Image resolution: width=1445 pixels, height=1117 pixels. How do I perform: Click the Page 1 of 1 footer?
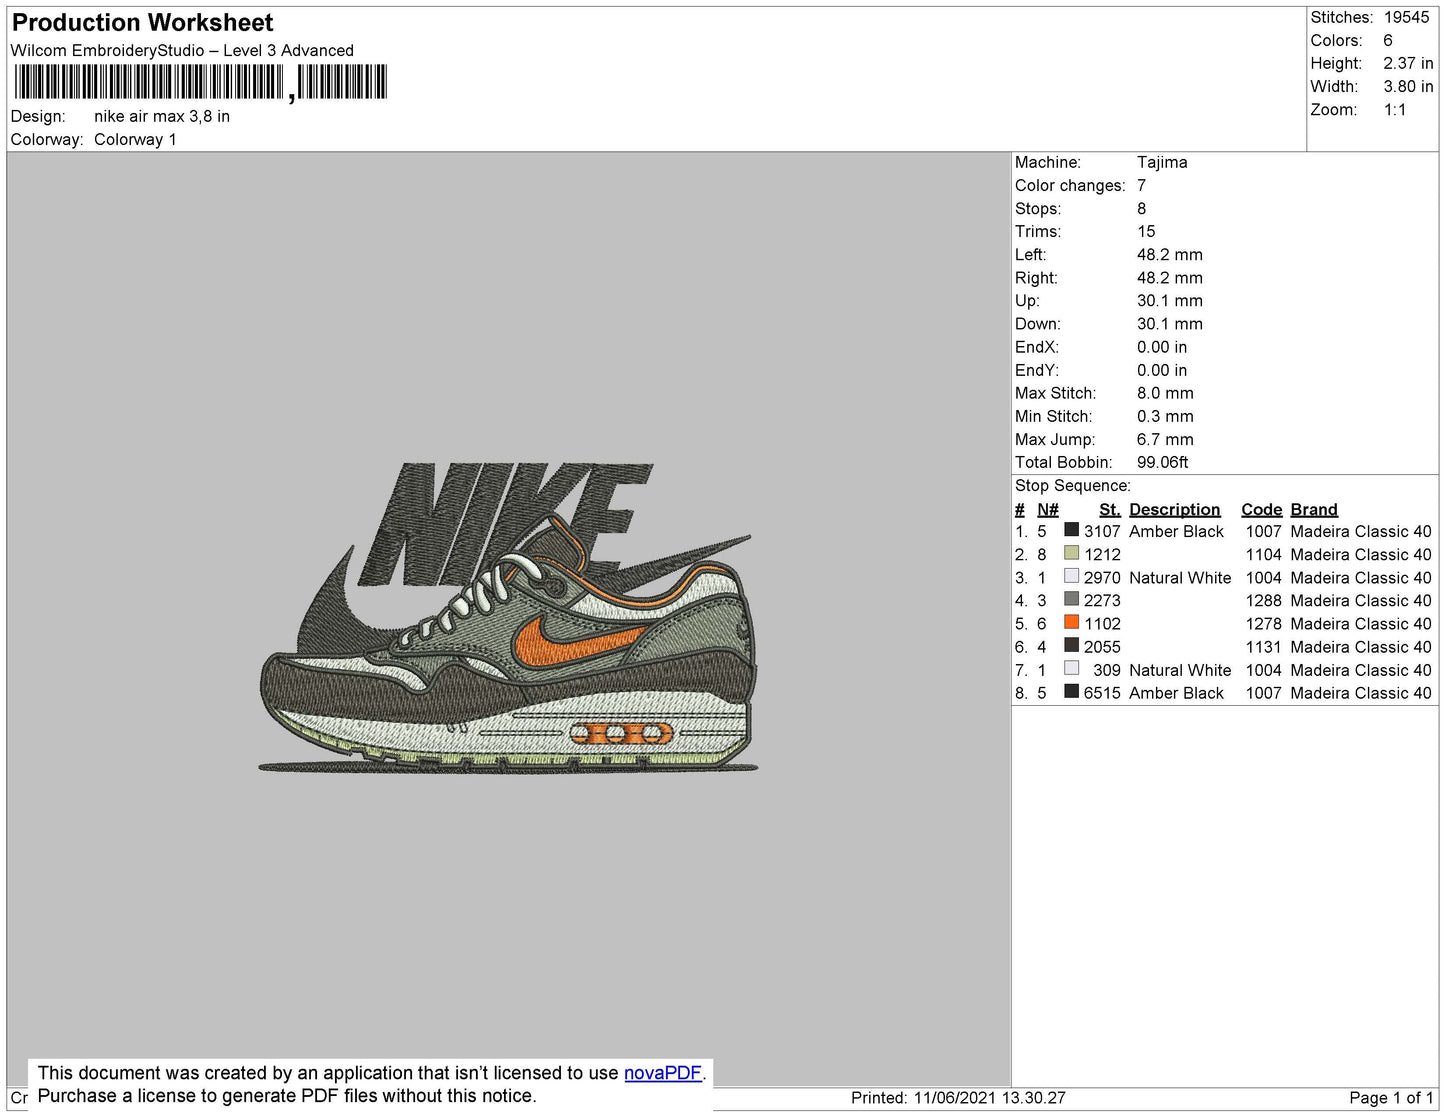point(1391,1098)
